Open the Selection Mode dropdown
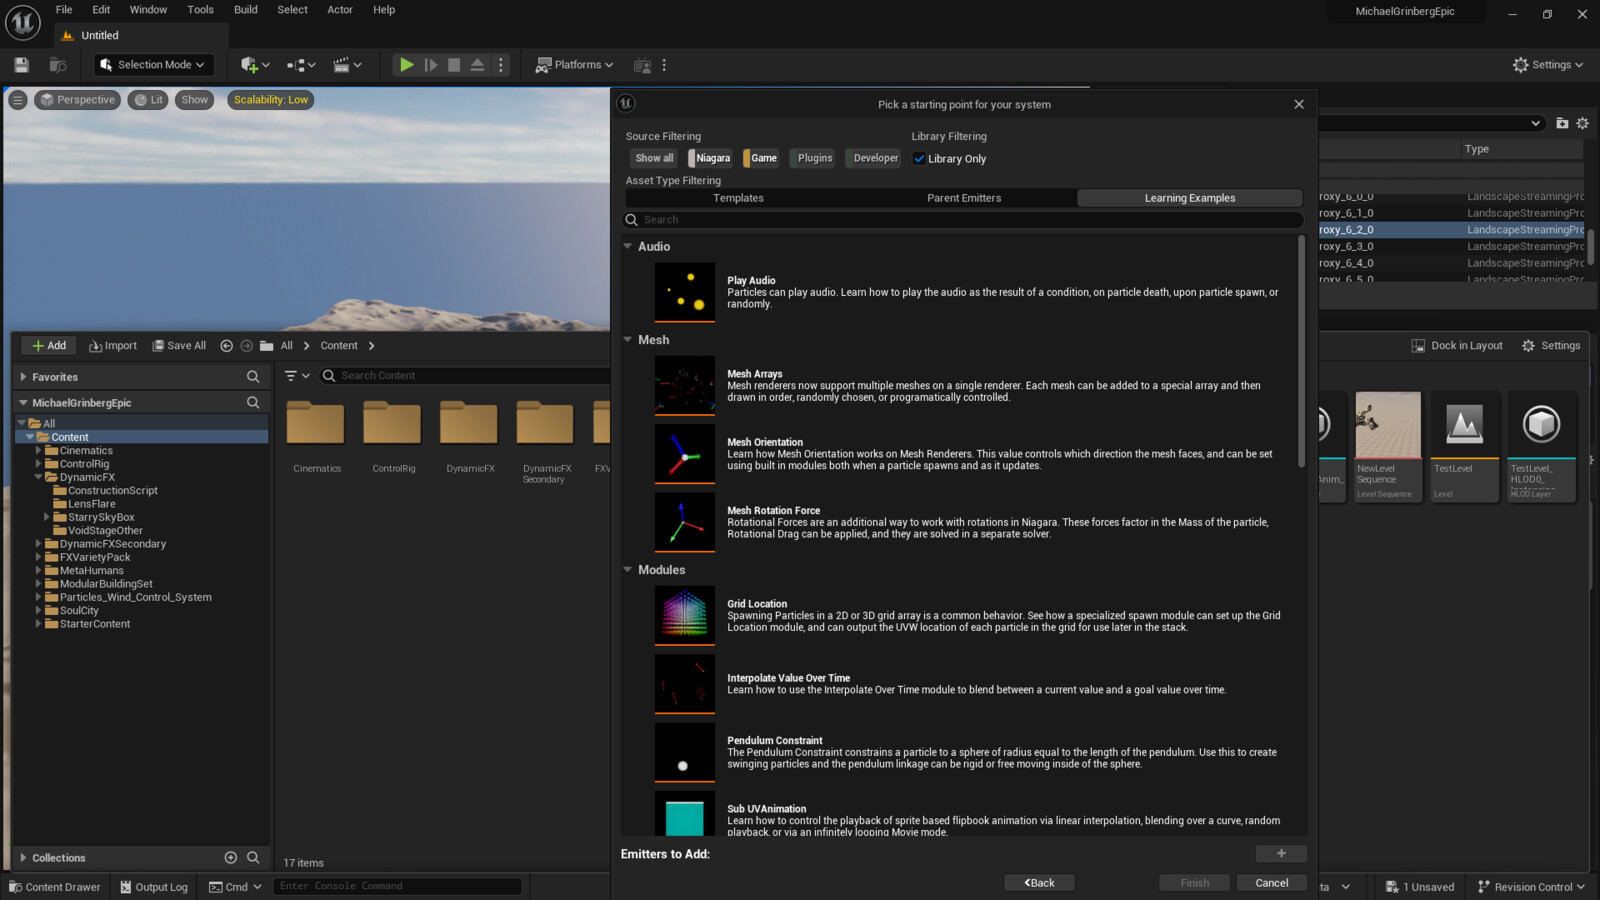Image resolution: width=1600 pixels, height=900 pixels. click(154, 65)
